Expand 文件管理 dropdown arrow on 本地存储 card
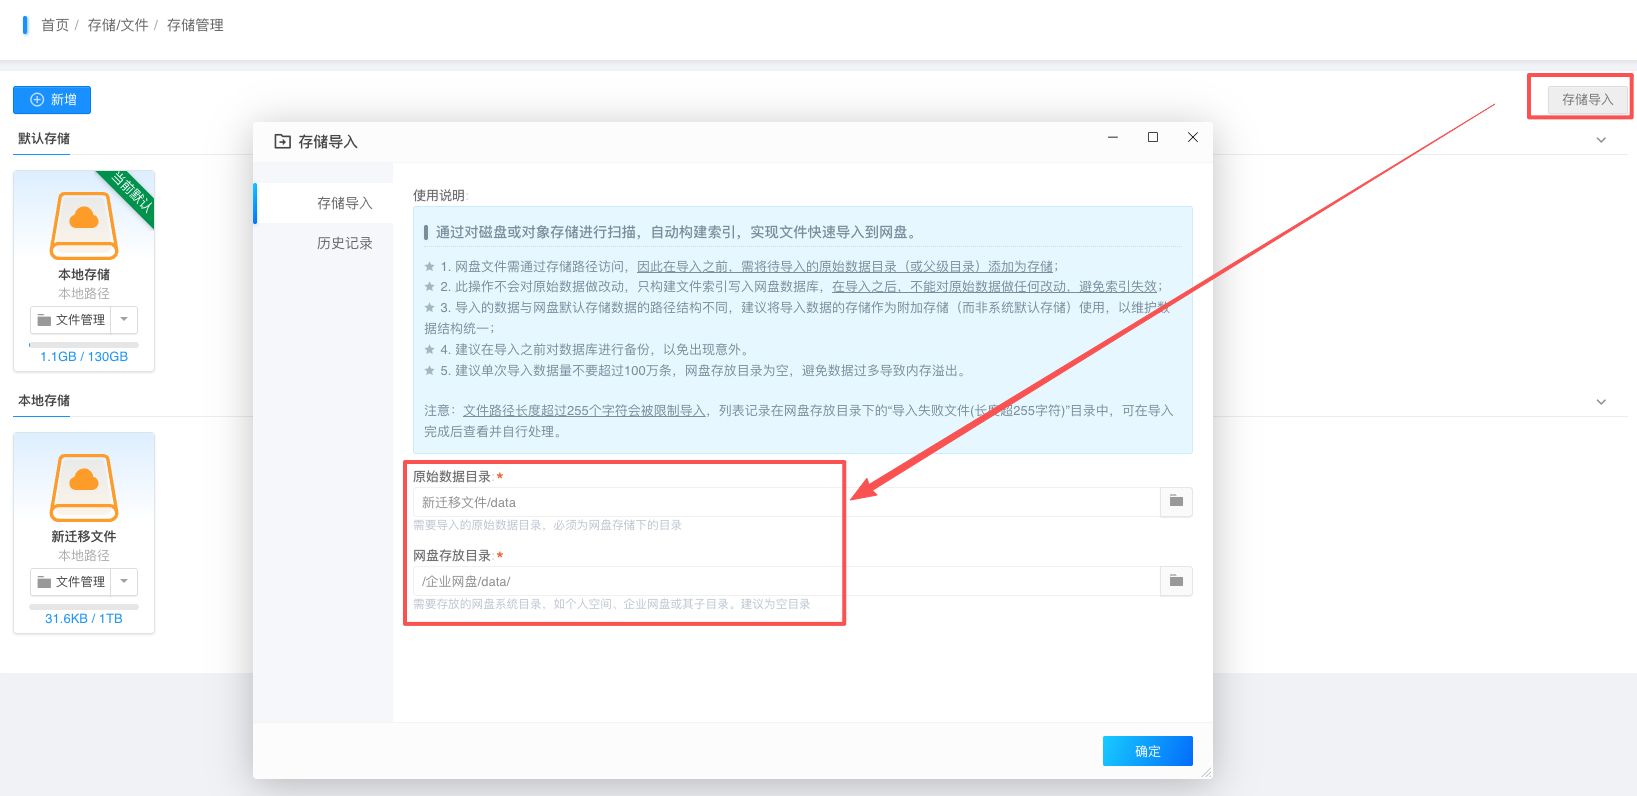Screen dimensions: 1637x796 (x=124, y=320)
